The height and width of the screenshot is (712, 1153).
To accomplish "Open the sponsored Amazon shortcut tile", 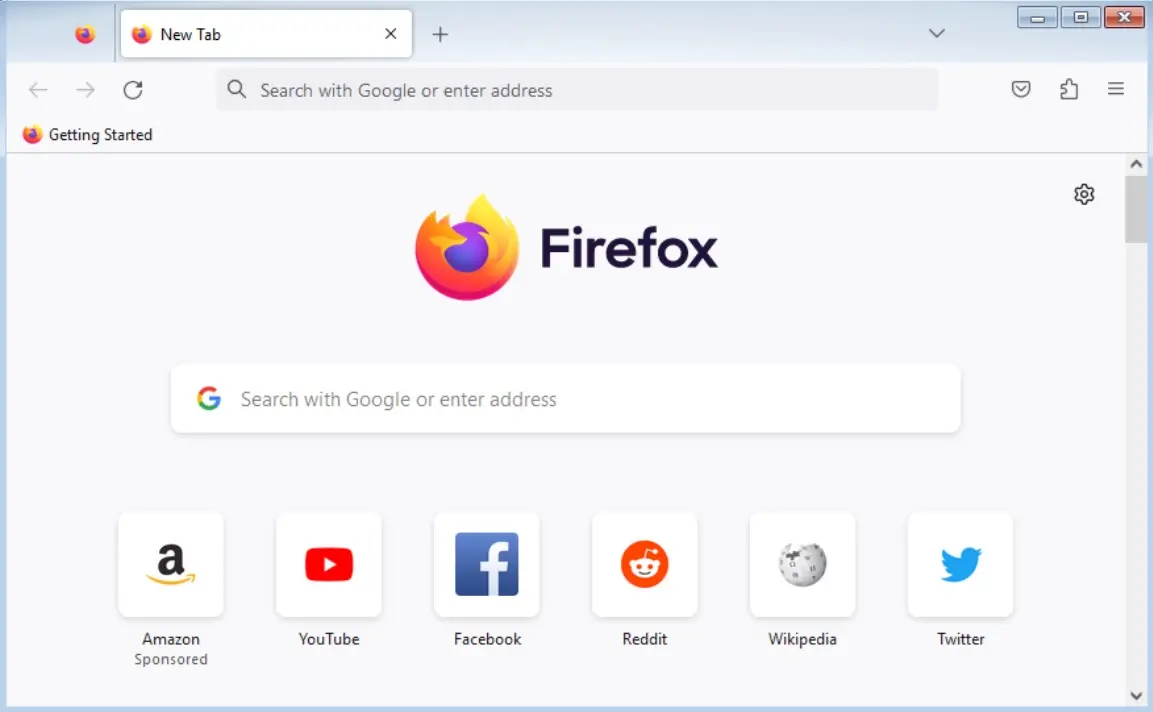I will [171, 565].
